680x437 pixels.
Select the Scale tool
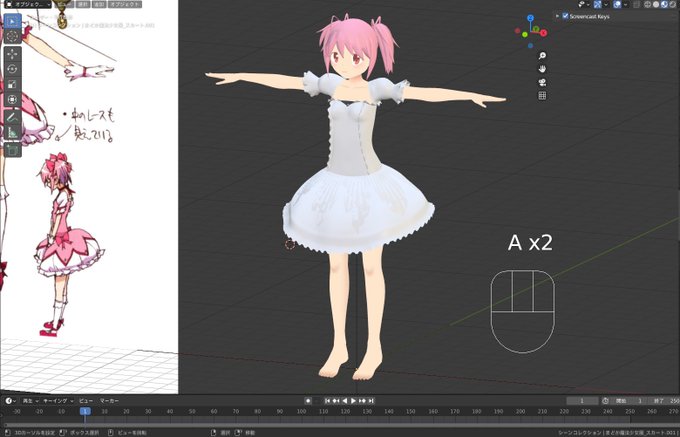(x=12, y=84)
